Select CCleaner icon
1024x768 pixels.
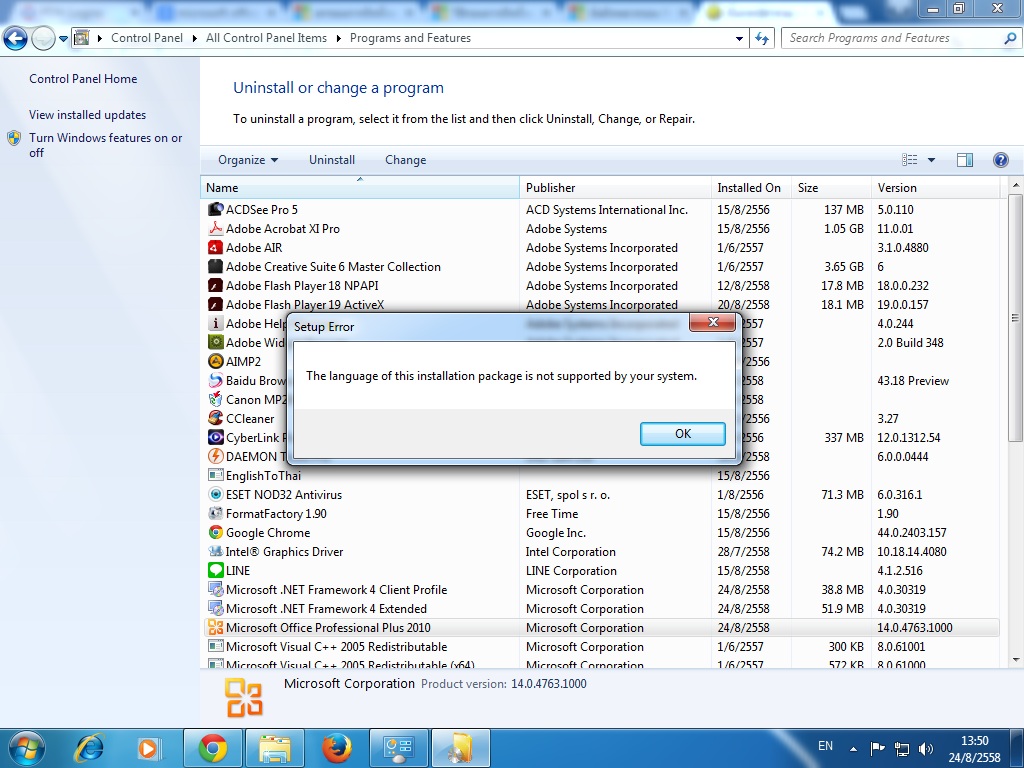point(216,418)
